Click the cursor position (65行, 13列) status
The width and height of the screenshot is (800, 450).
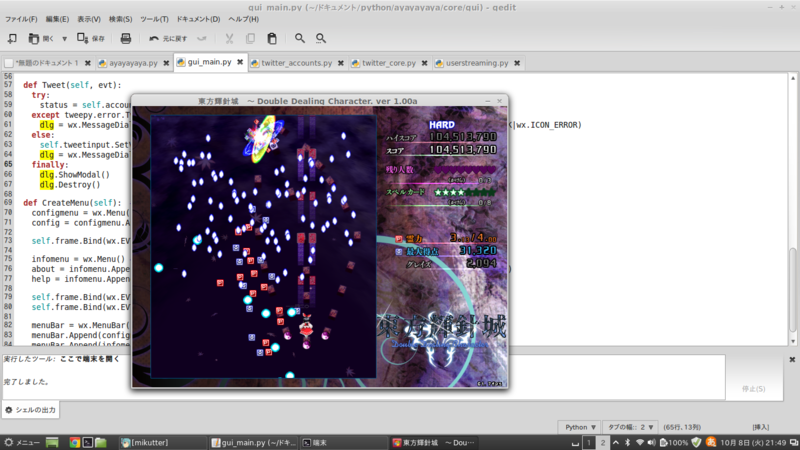(682, 427)
